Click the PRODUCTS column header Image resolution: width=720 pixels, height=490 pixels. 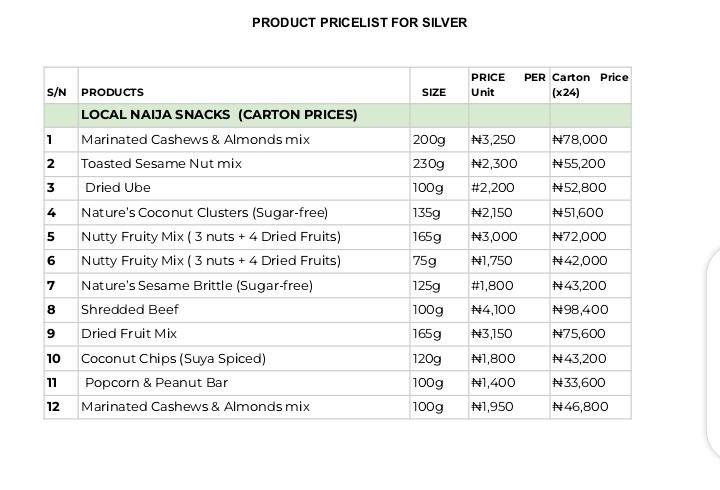112,92
